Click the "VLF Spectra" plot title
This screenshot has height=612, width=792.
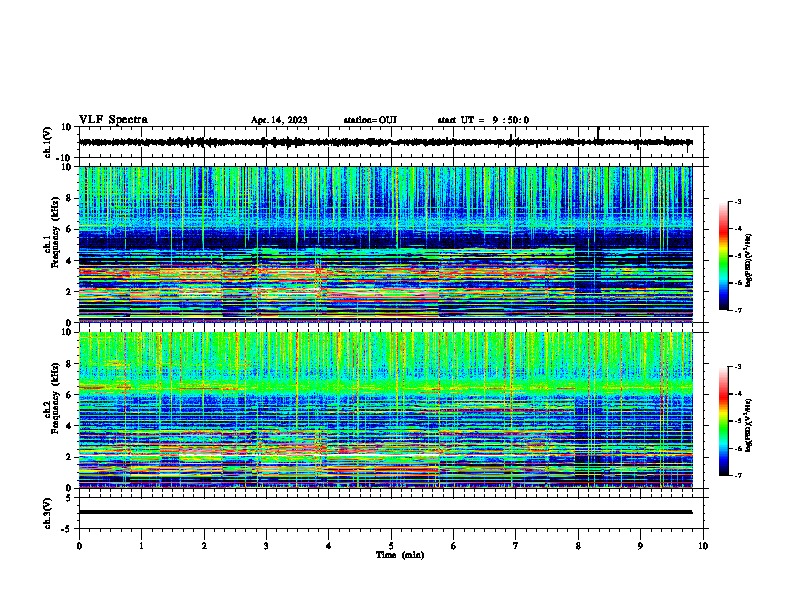click(x=113, y=120)
